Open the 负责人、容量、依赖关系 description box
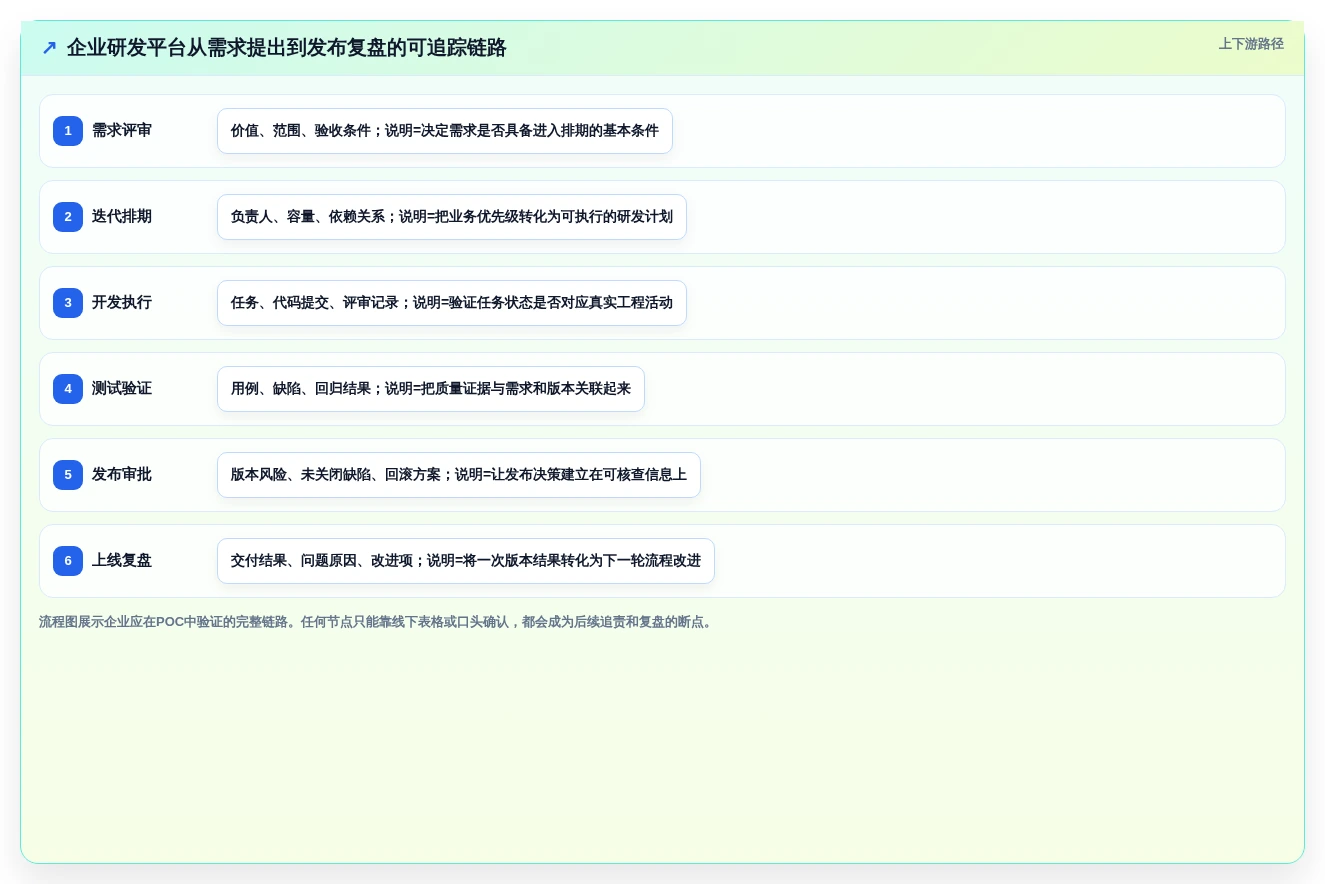This screenshot has width=1325, height=884. (x=452, y=217)
